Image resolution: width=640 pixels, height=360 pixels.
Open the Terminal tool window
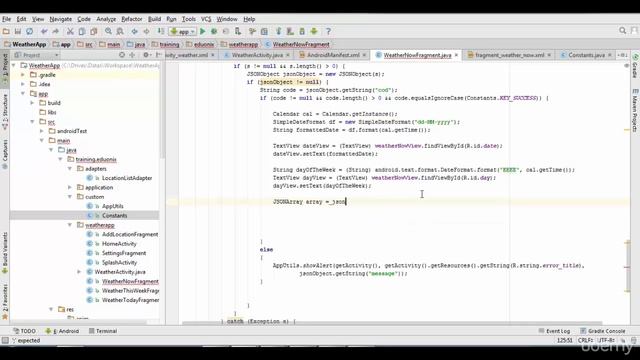pos(103,331)
